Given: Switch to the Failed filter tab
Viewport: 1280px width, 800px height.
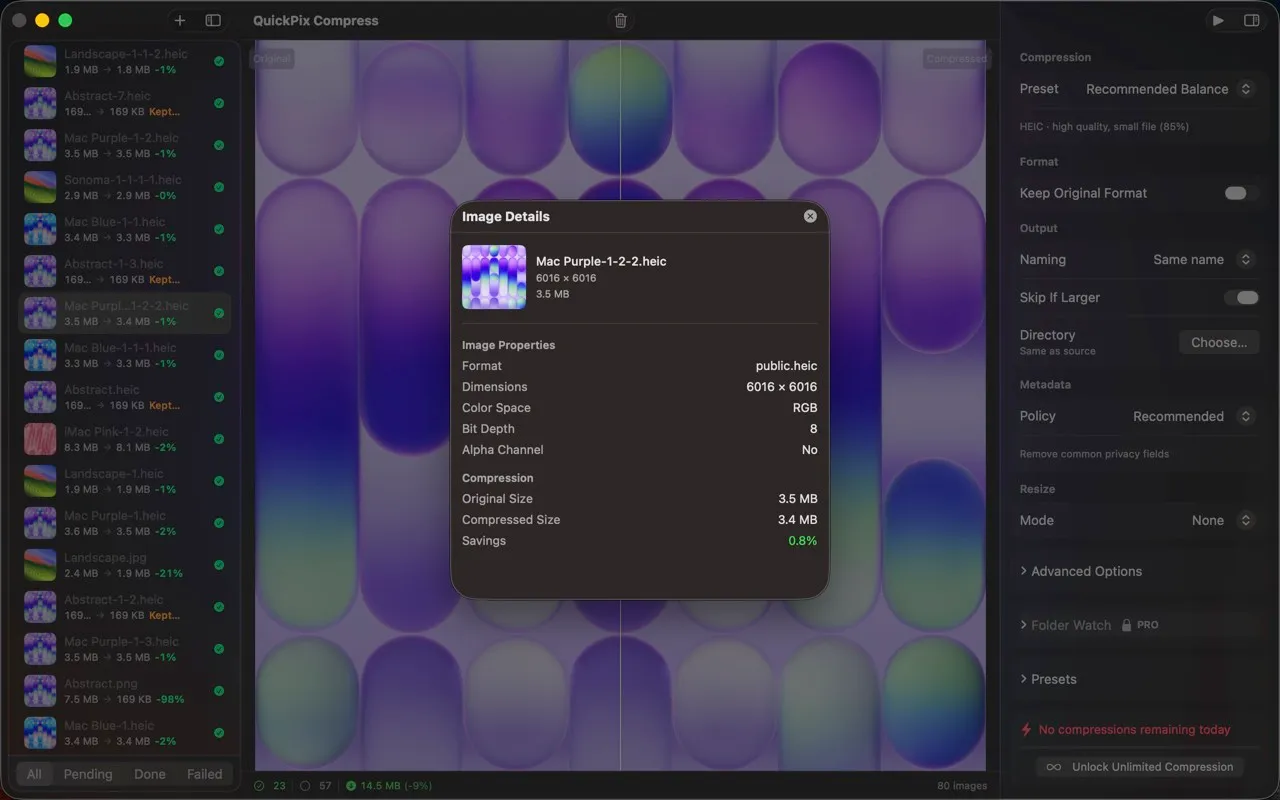Looking at the screenshot, I should click(205, 774).
